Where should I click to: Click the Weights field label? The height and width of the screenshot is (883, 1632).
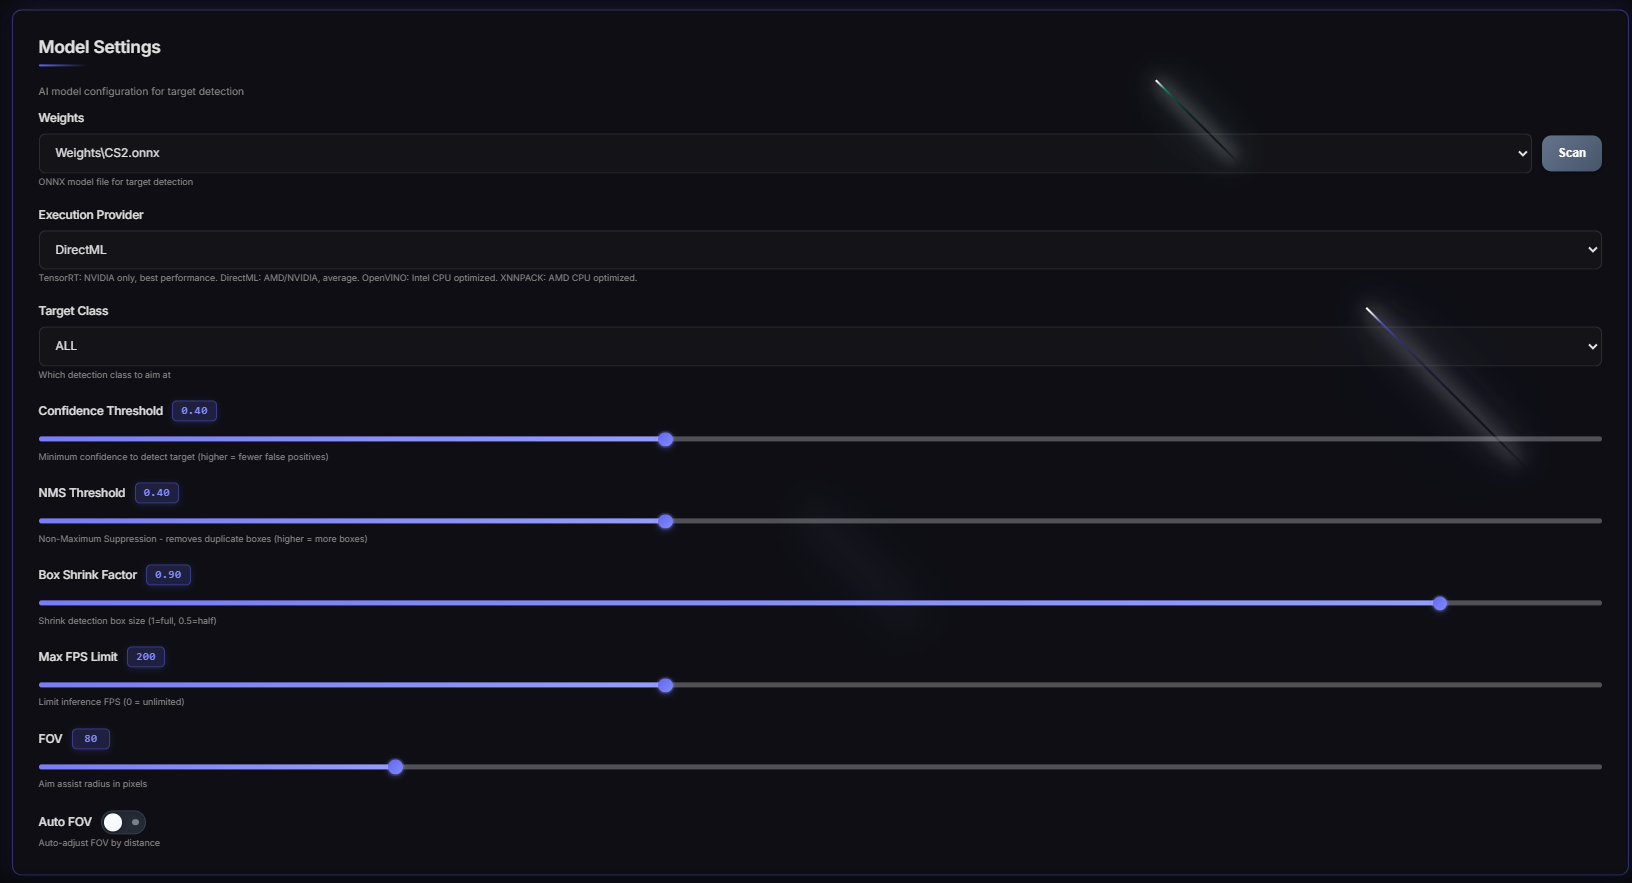click(61, 118)
